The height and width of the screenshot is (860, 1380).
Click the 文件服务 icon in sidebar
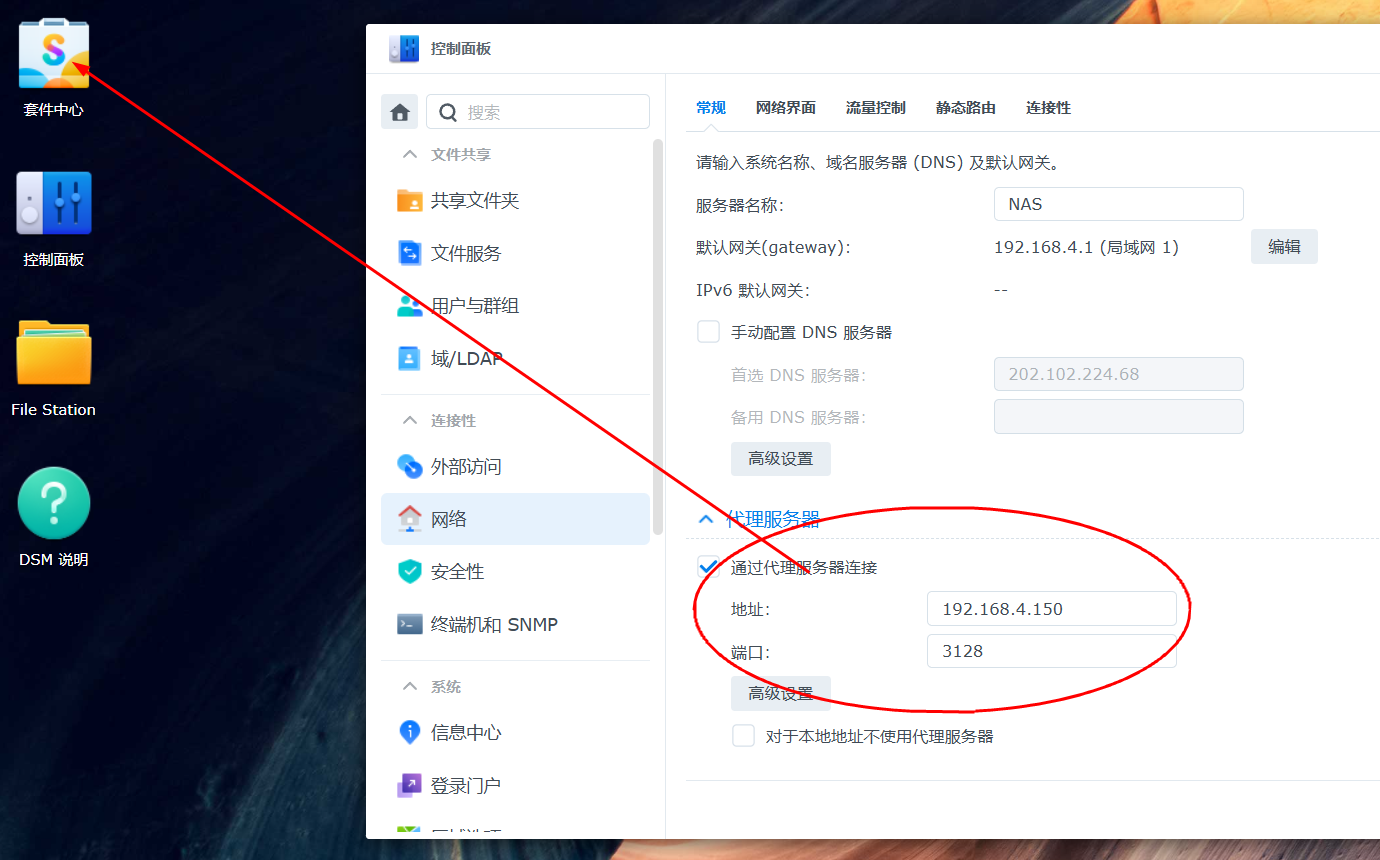tap(410, 253)
